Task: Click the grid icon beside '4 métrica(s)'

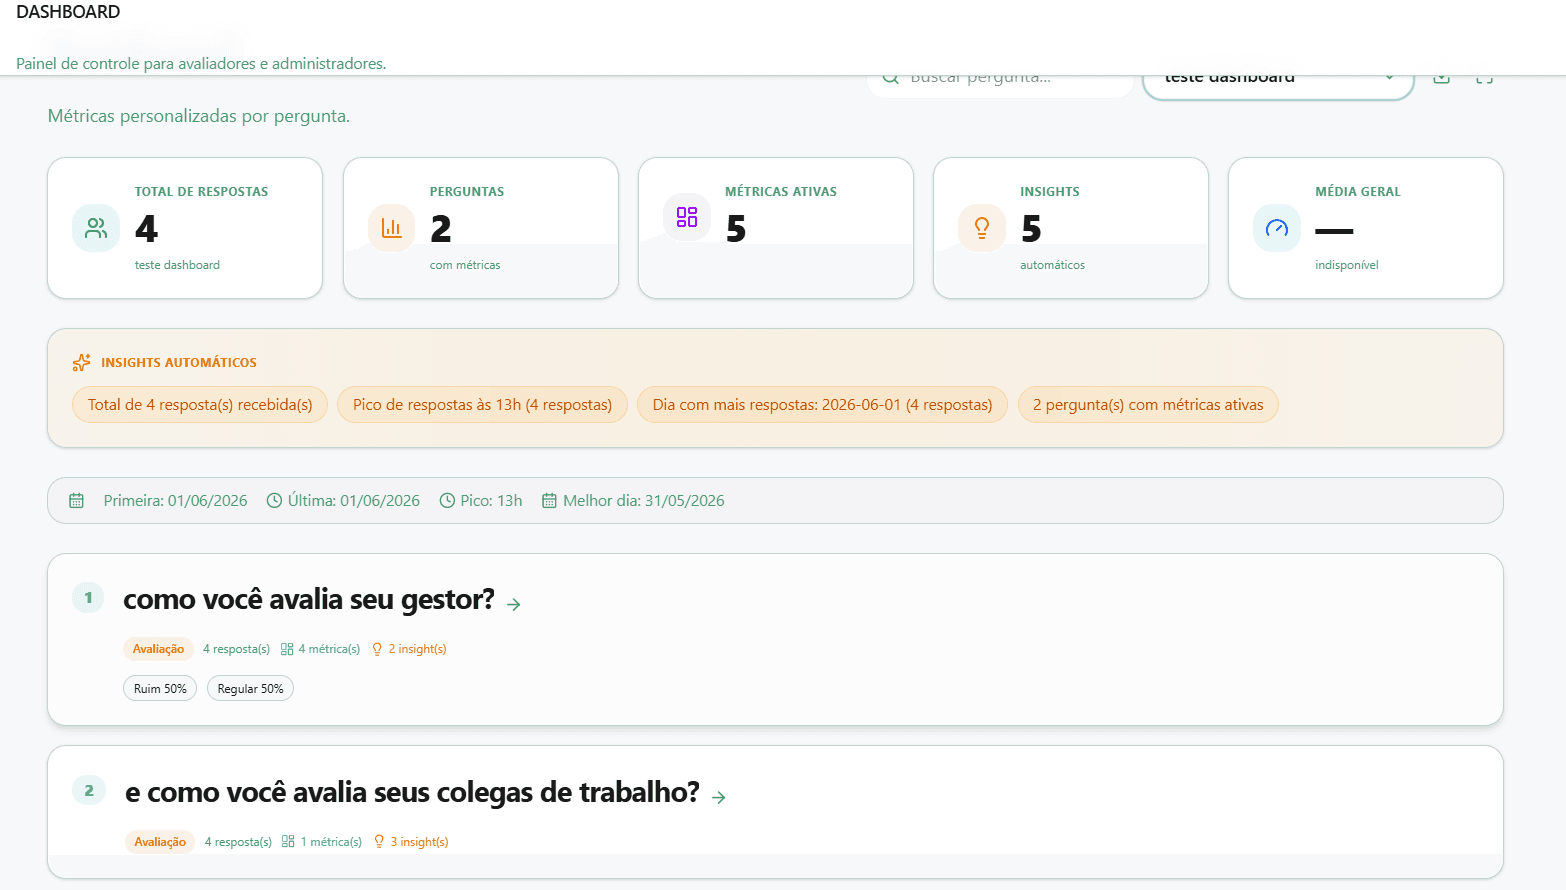Action: point(287,649)
